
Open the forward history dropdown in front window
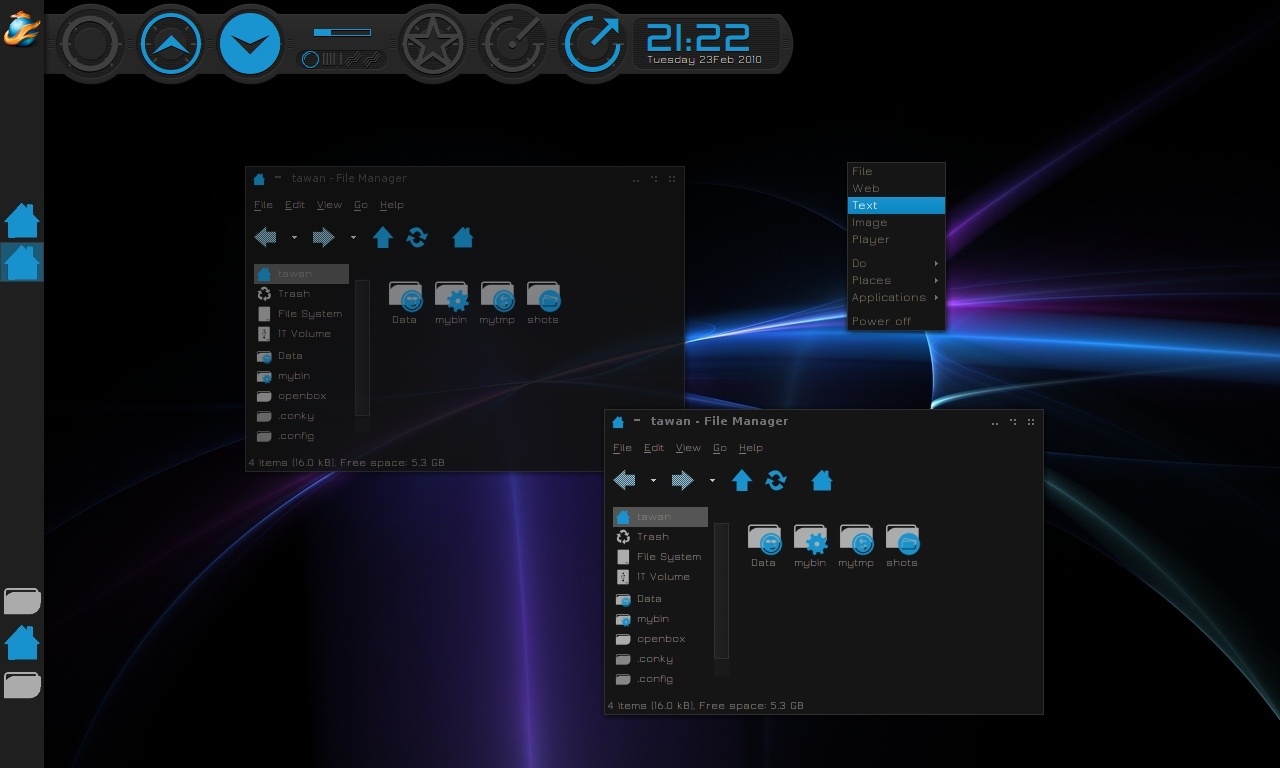(x=712, y=481)
